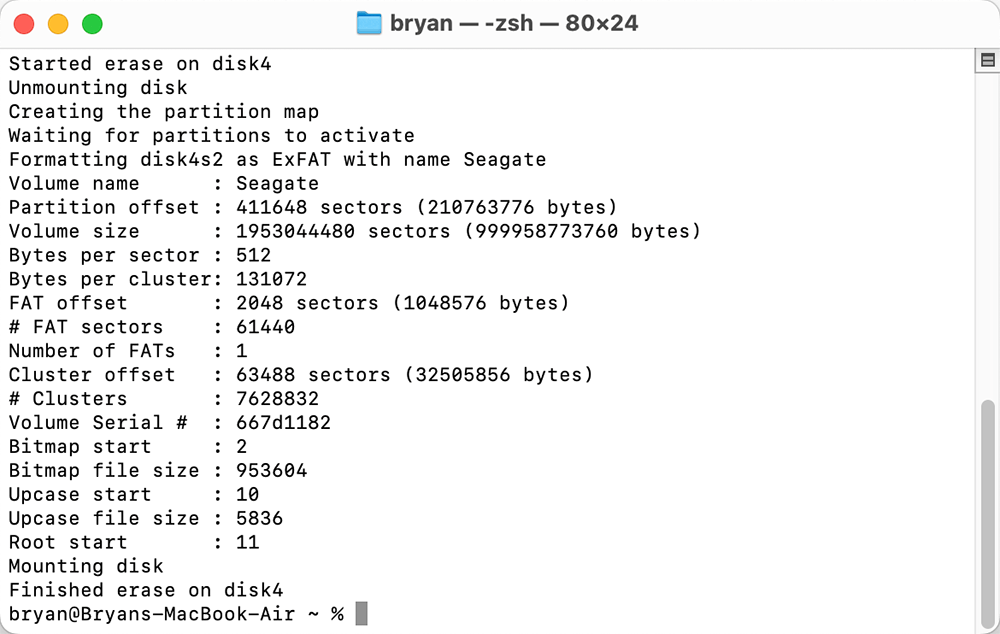This screenshot has width=1000, height=634.
Task: Click the vertical scrollbar thumb
Action: click(x=987, y=510)
